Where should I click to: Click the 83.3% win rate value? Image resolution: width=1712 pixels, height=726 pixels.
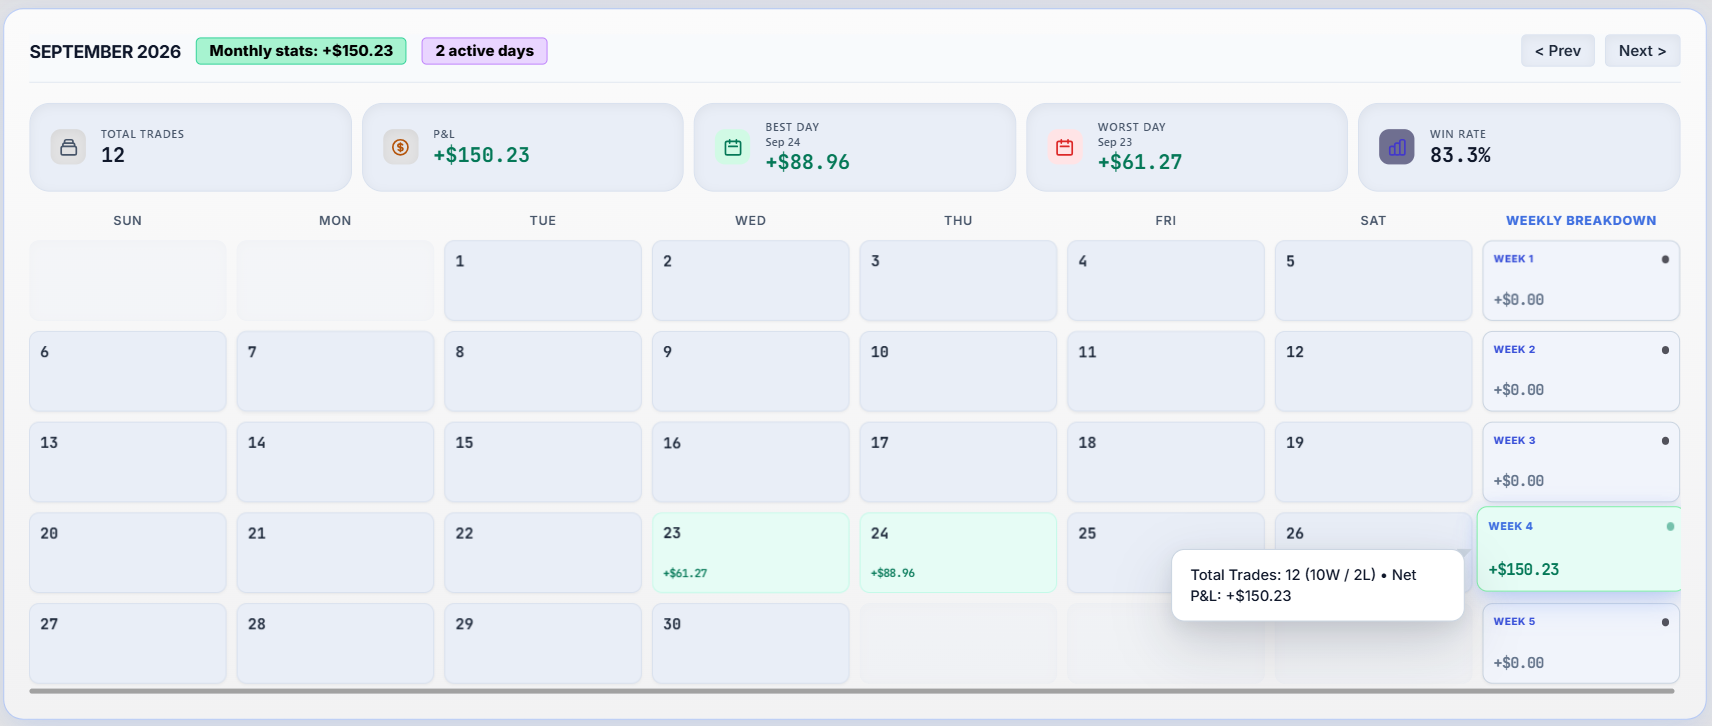pos(1460,155)
